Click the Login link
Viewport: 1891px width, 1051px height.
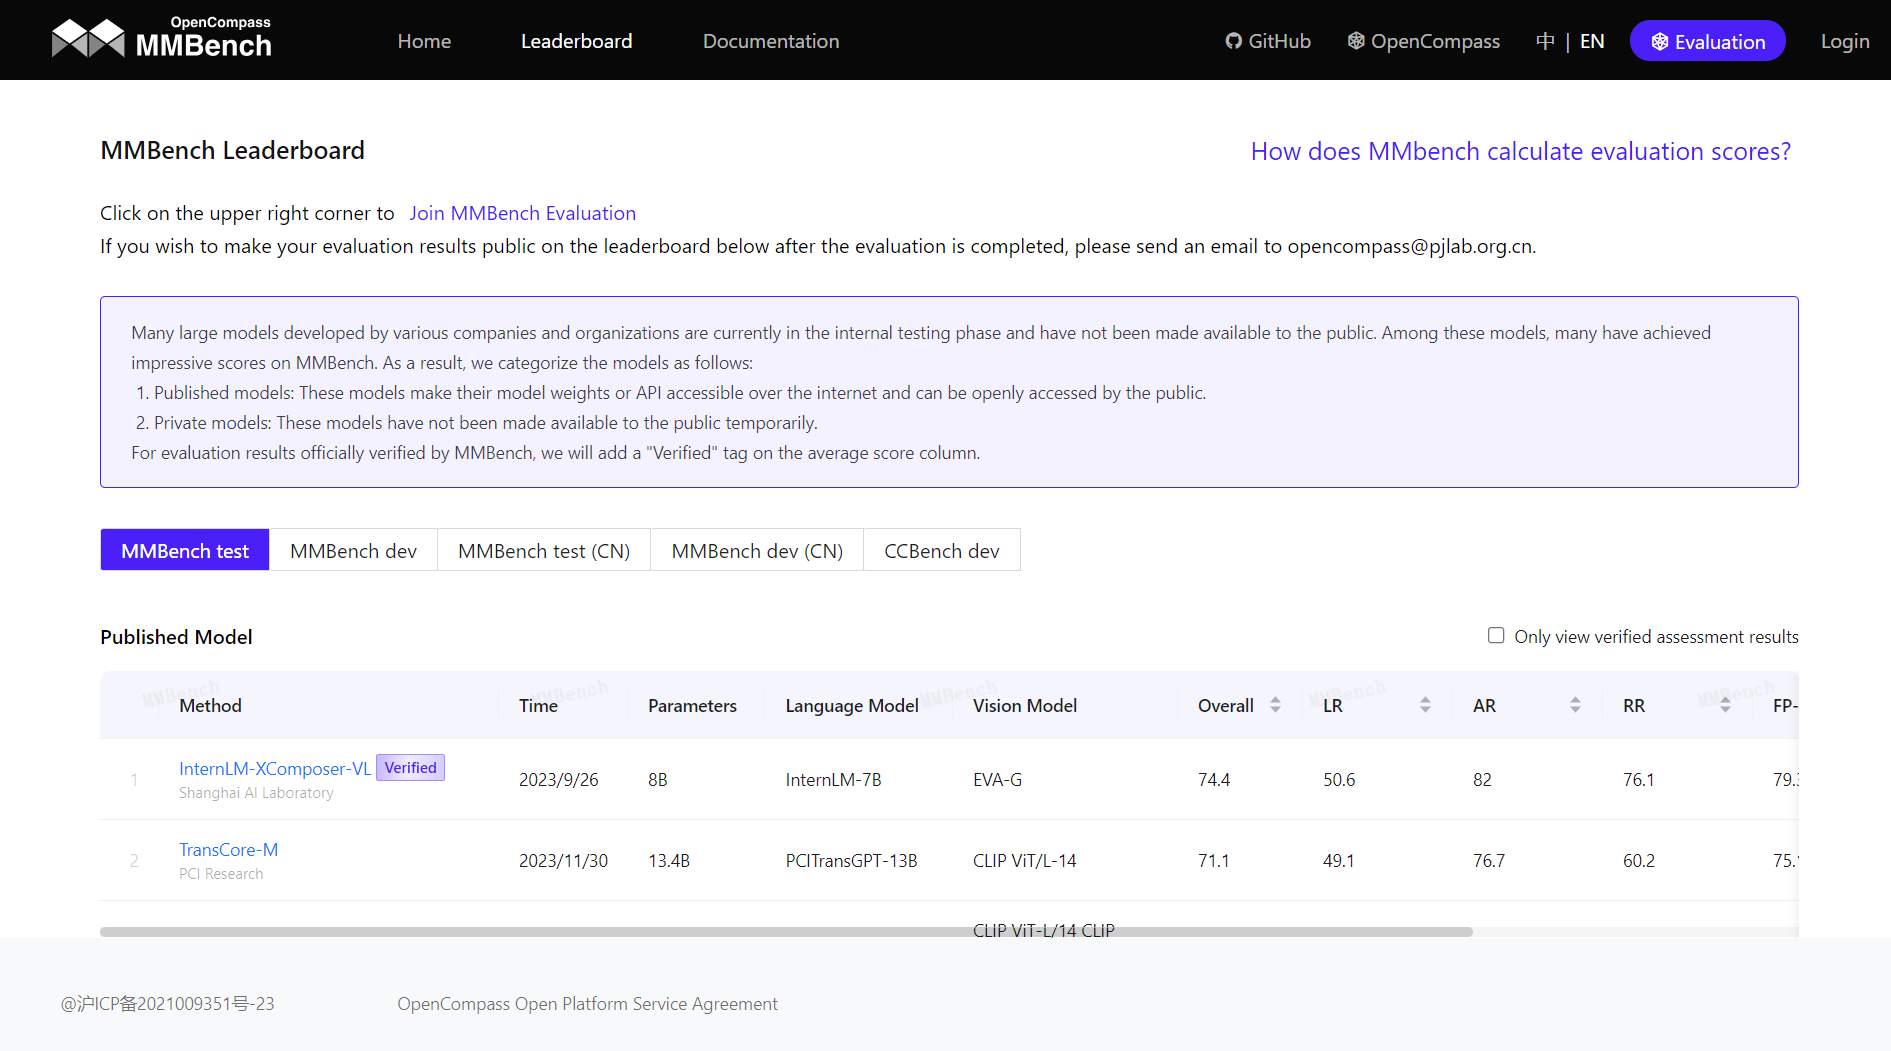click(x=1845, y=41)
